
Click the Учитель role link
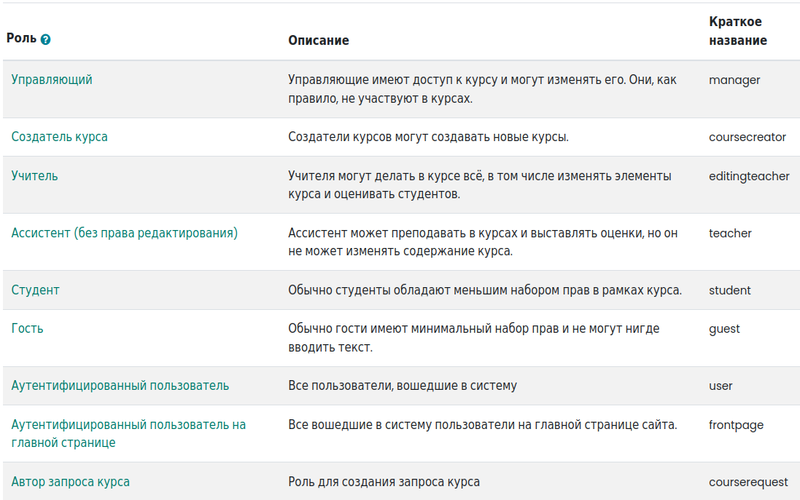[34, 176]
